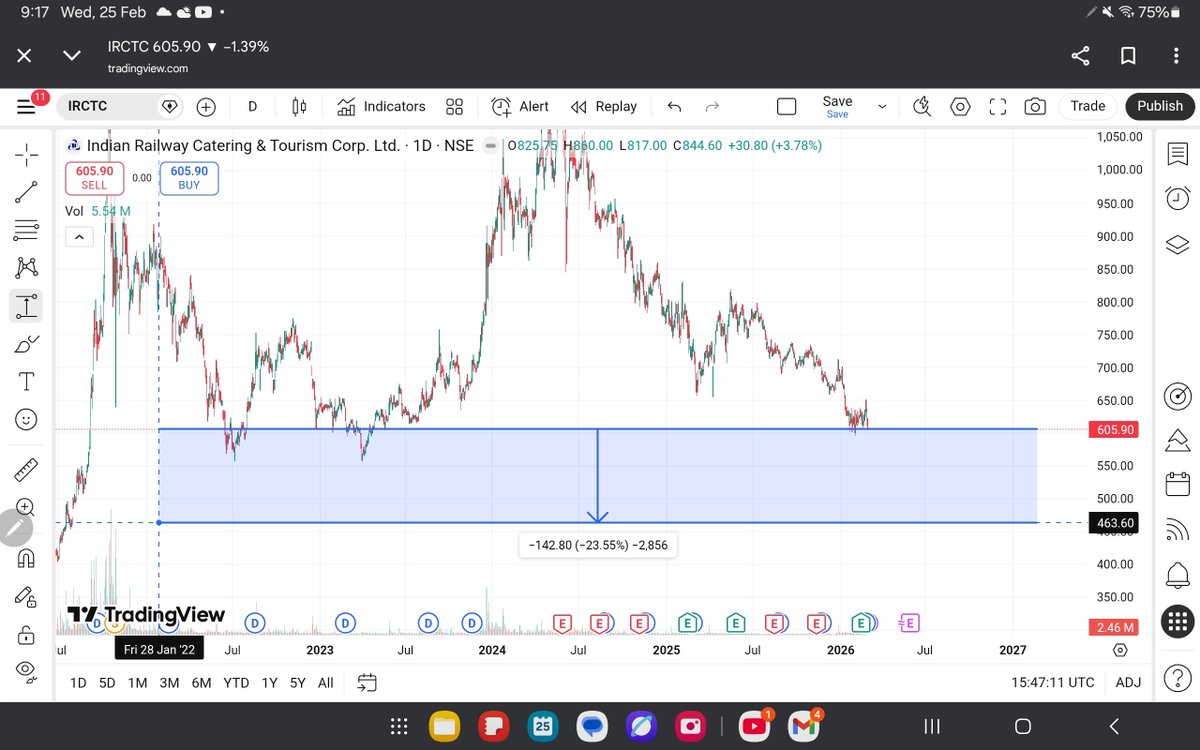Open time axis settings gear
The height and width of the screenshot is (750, 1200).
pos(1120,650)
